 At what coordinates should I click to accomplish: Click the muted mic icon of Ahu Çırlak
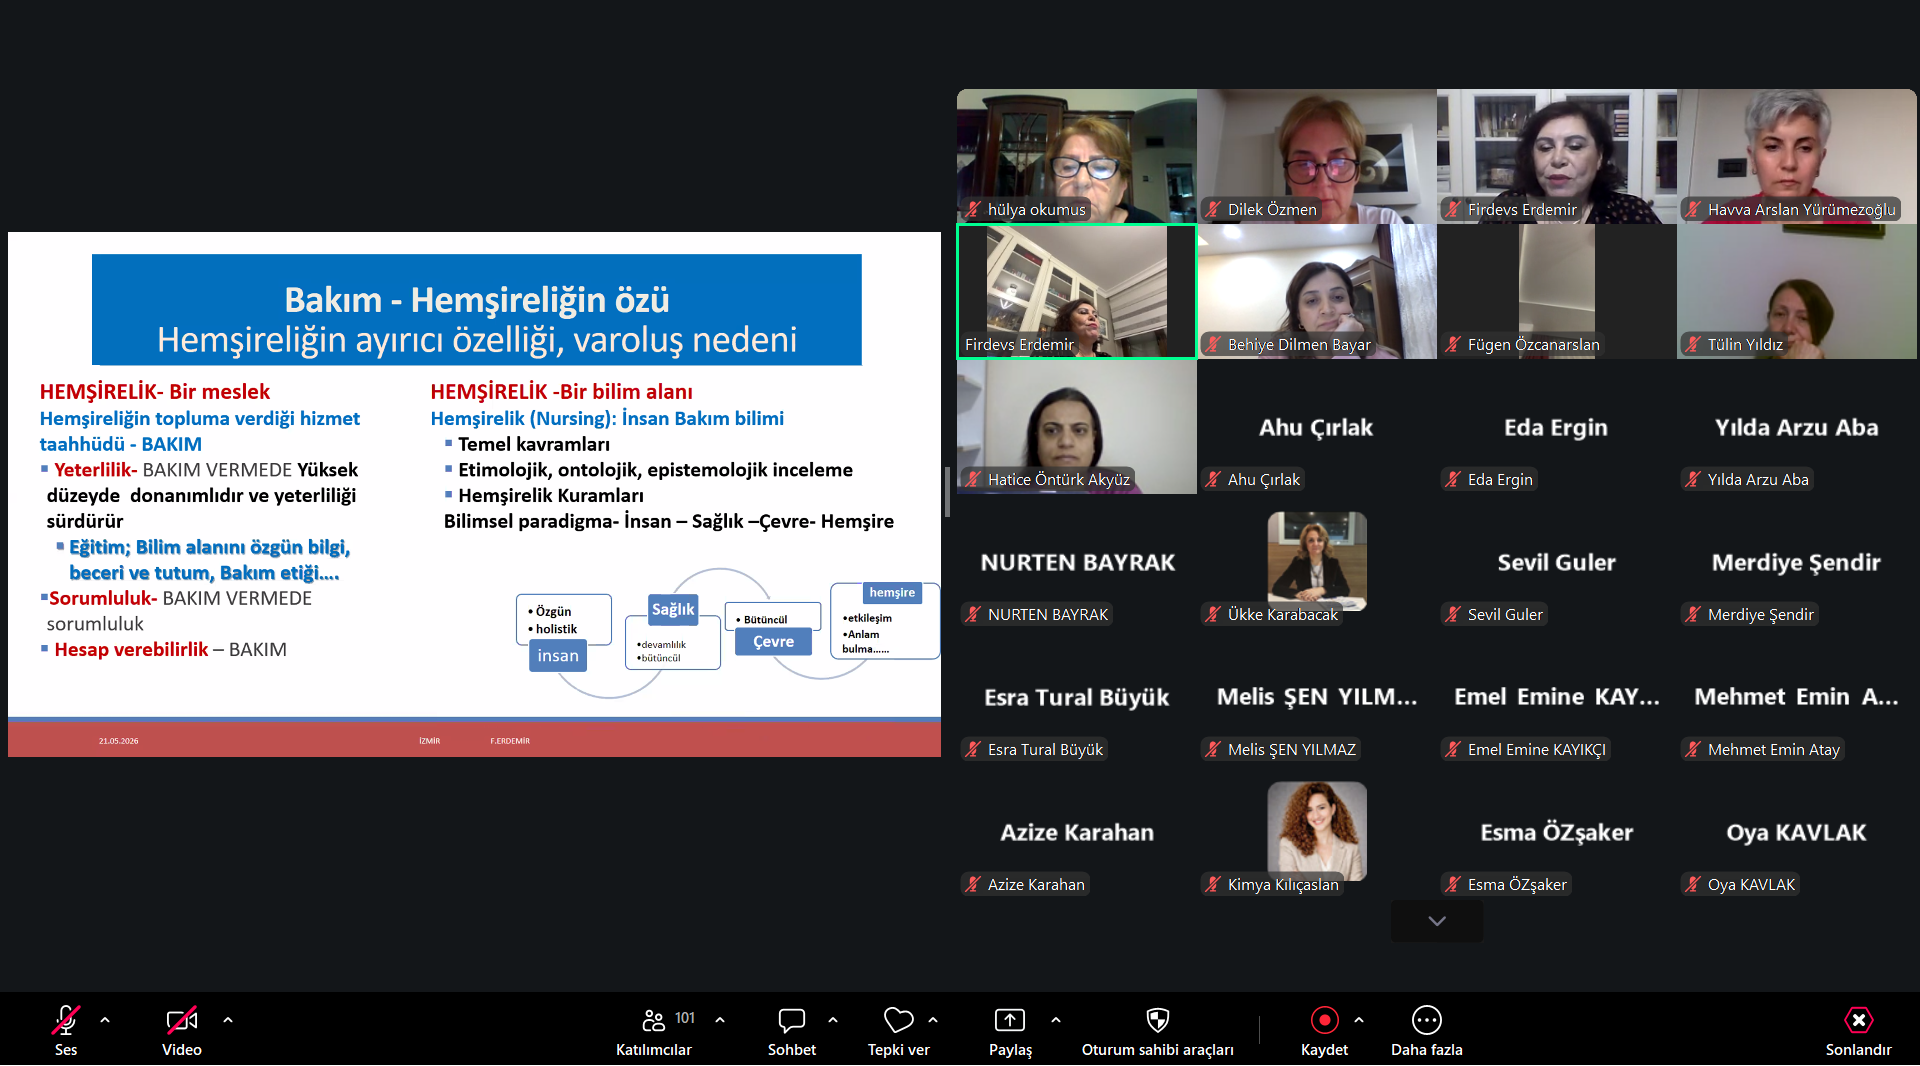pyautogui.click(x=1213, y=479)
